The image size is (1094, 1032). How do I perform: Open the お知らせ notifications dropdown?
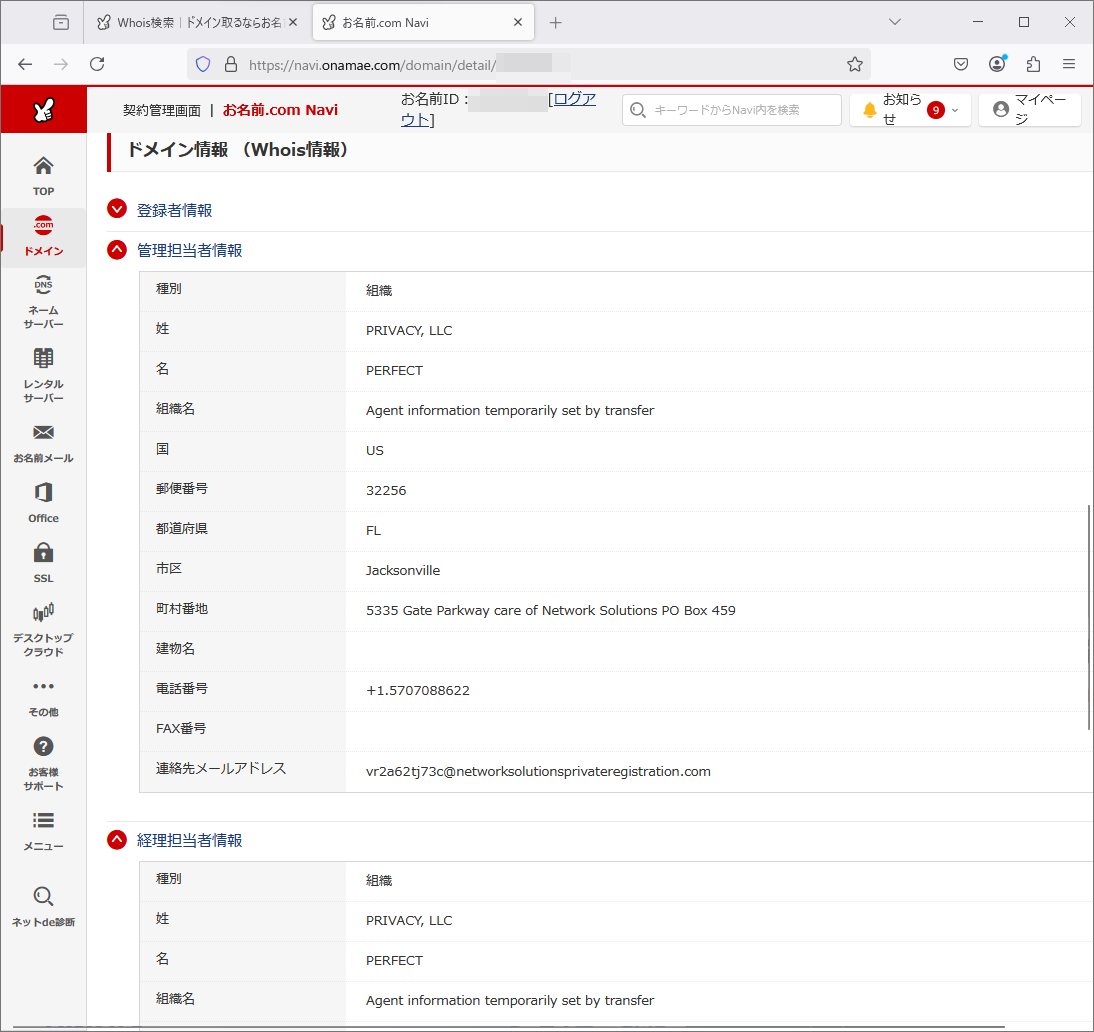pos(910,110)
